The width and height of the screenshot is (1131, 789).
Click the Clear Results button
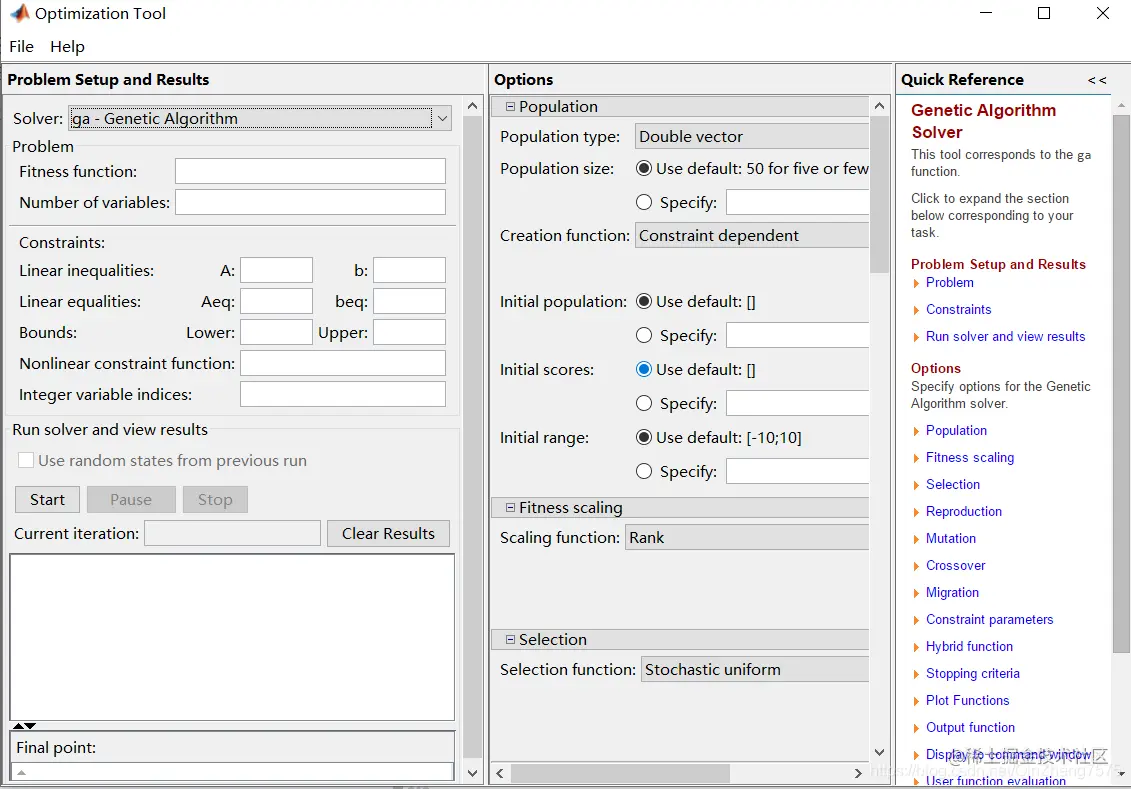(388, 534)
